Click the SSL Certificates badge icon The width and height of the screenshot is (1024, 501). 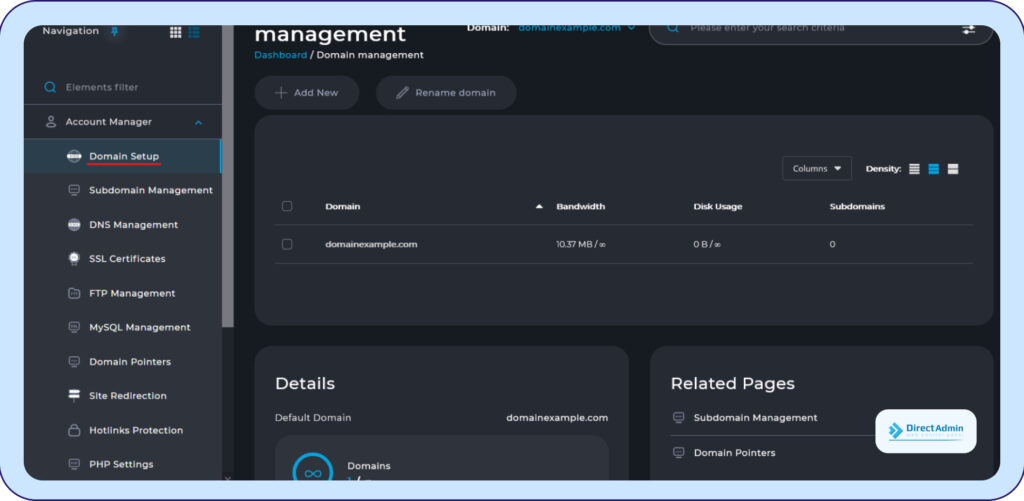(74, 259)
